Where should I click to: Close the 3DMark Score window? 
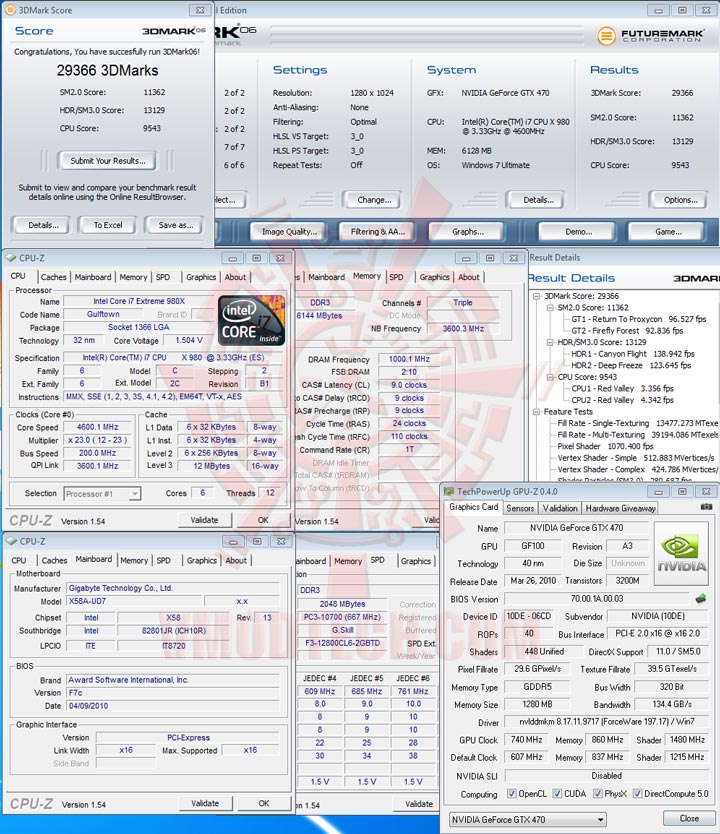click(x=200, y=10)
